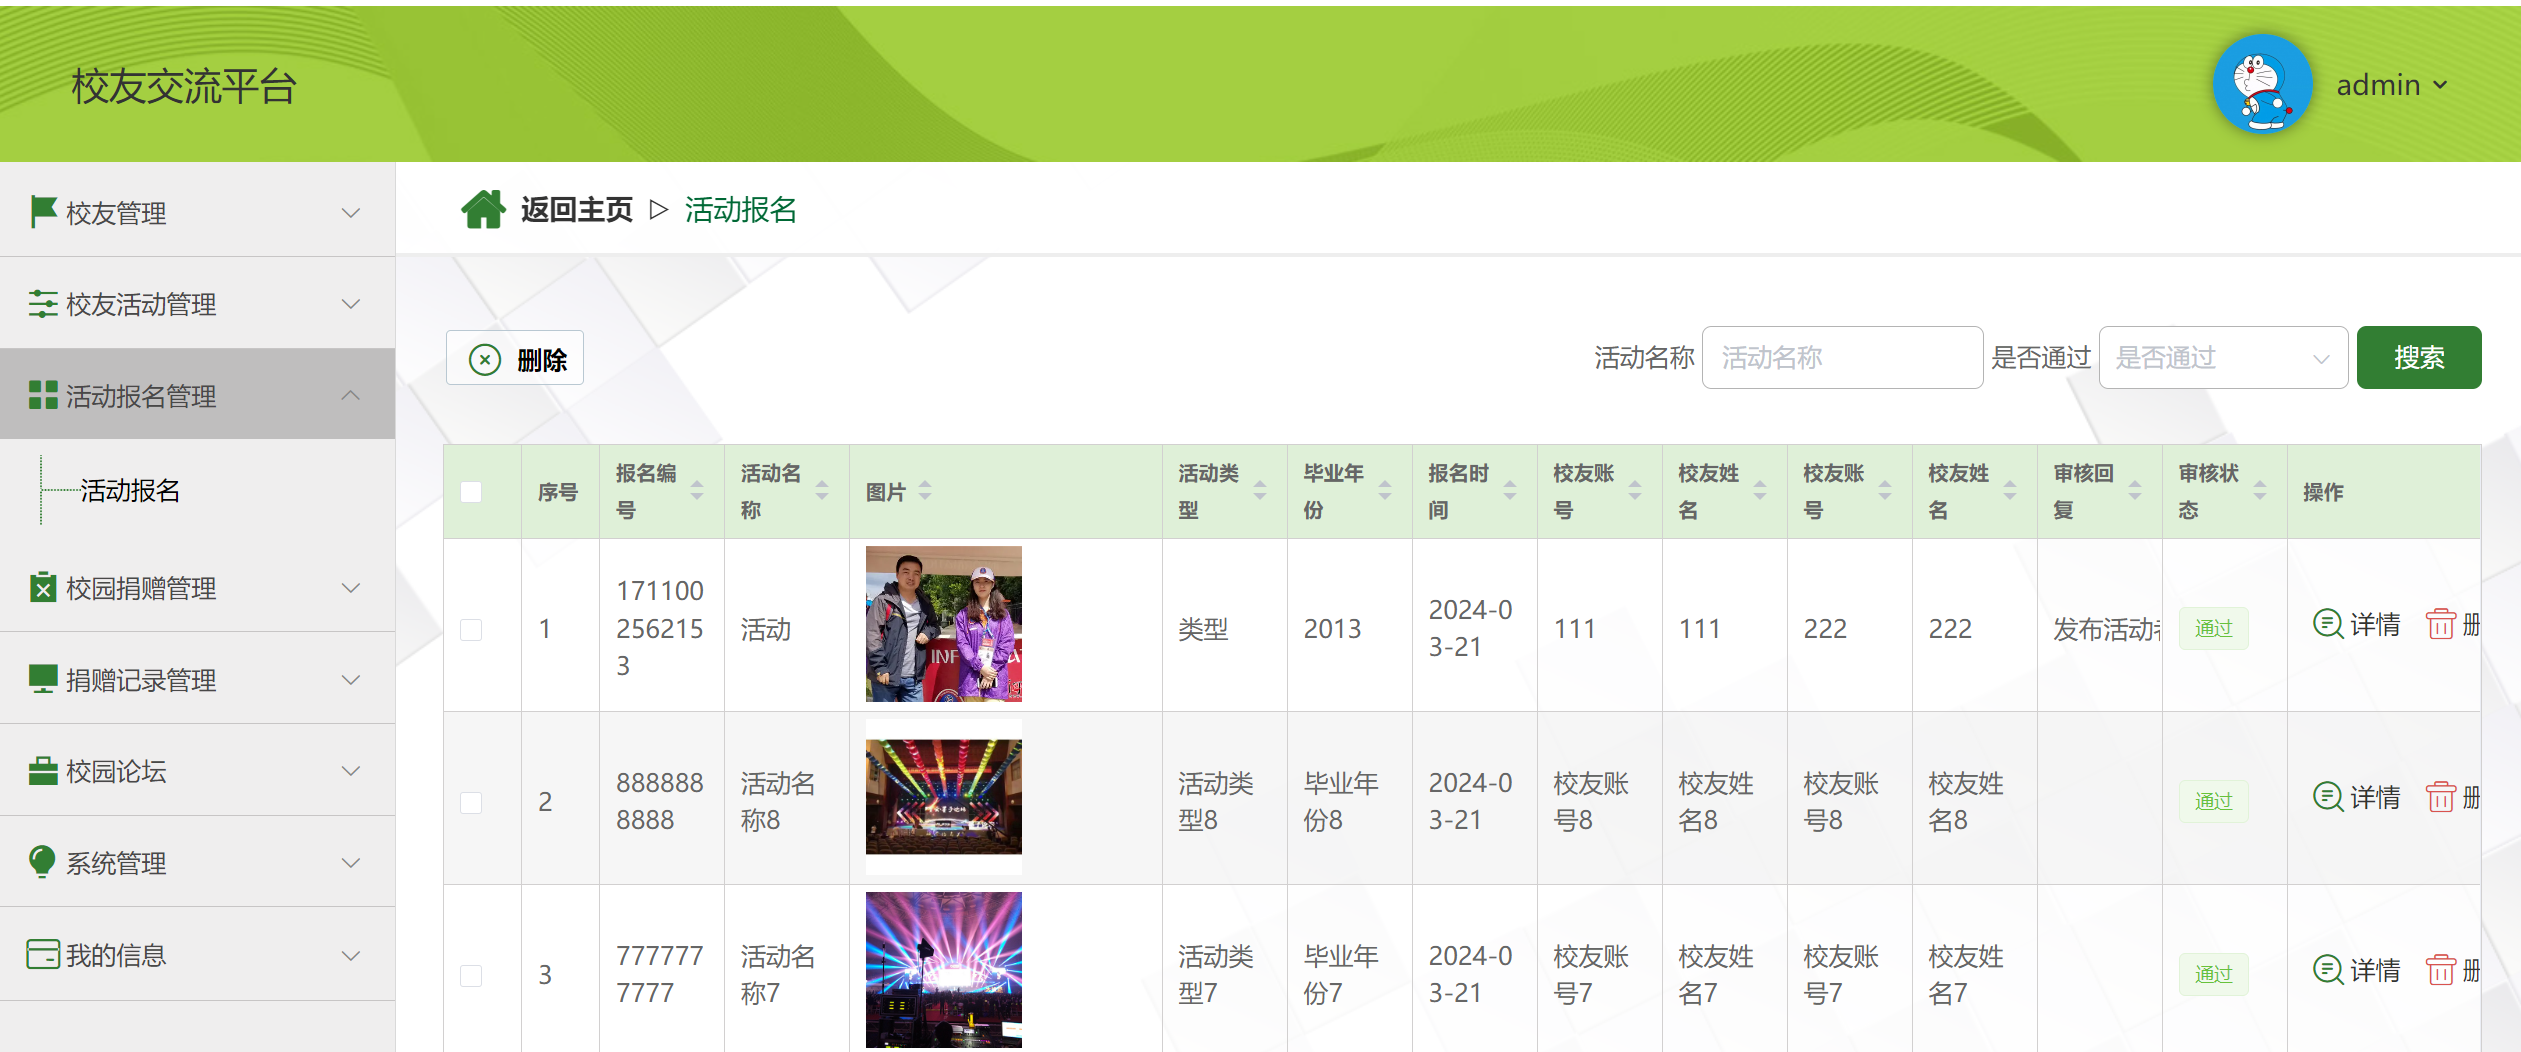Expand the 校友活动管理 sidebar section
The width and height of the screenshot is (2521, 1052).
pos(197,304)
